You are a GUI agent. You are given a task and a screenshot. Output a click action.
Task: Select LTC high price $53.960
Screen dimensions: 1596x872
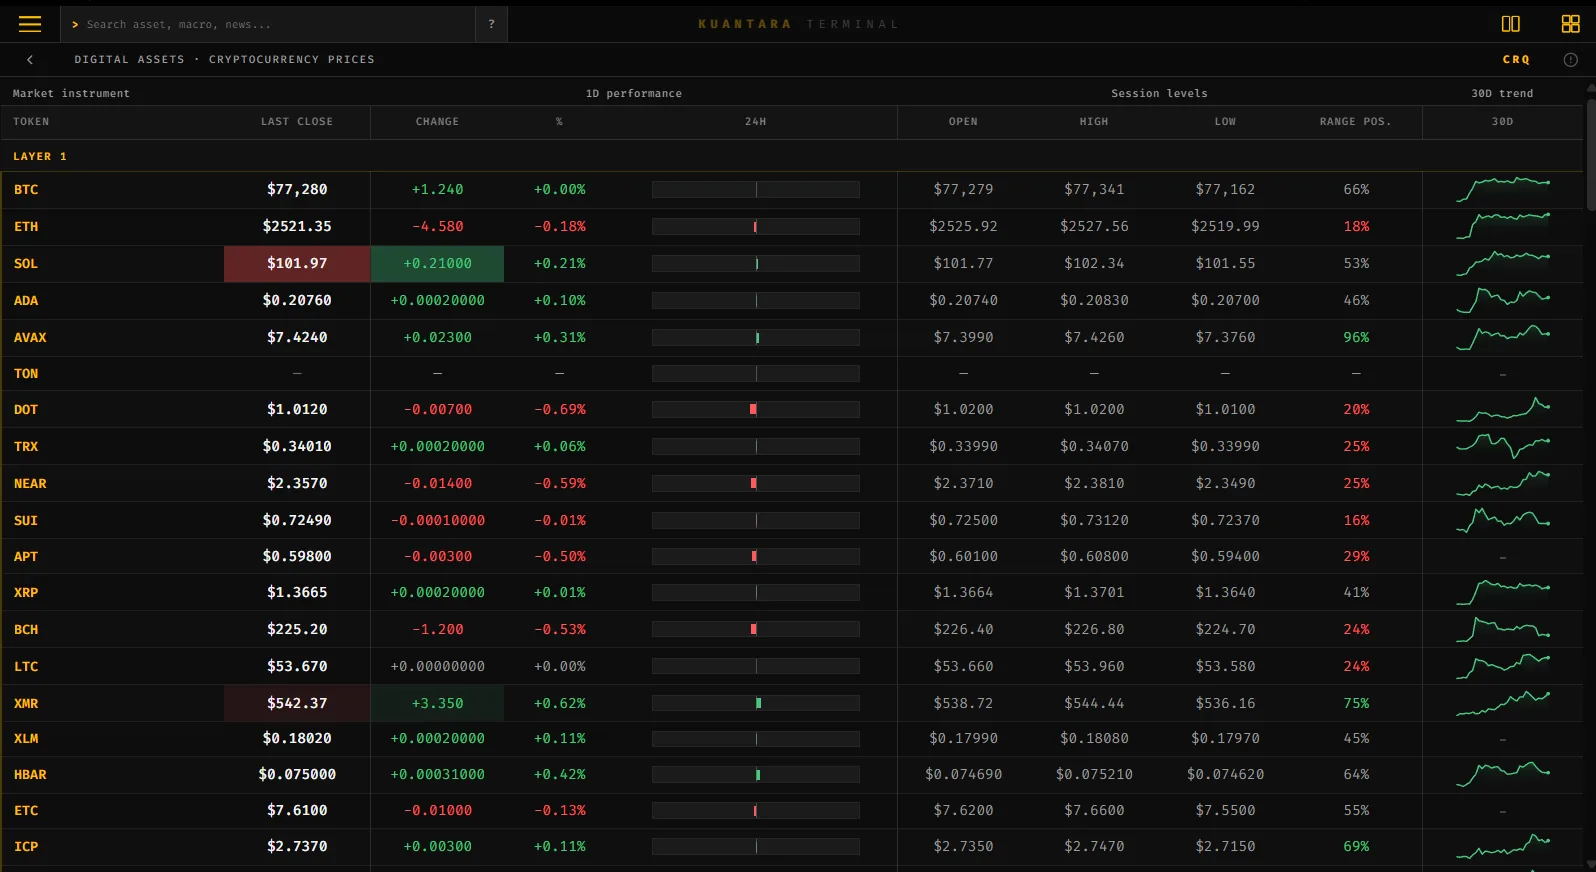pos(1094,667)
